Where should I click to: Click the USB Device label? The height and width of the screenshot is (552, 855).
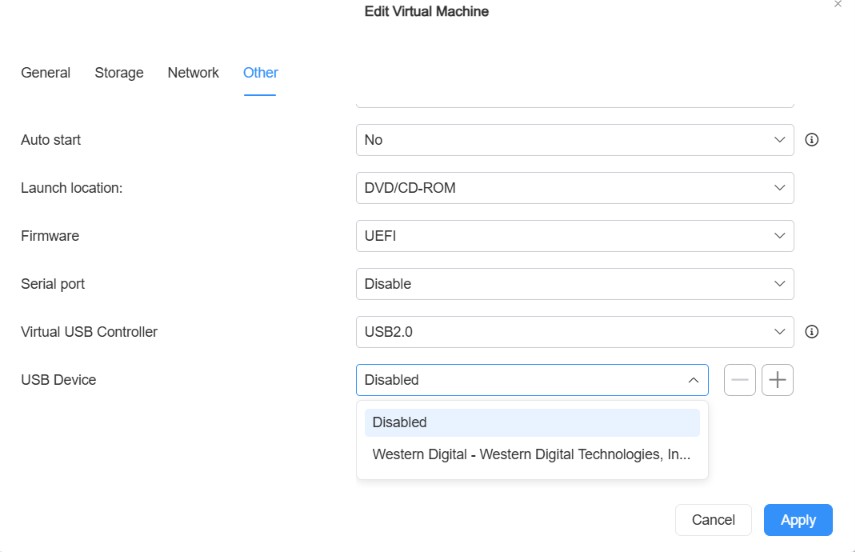coord(58,380)
